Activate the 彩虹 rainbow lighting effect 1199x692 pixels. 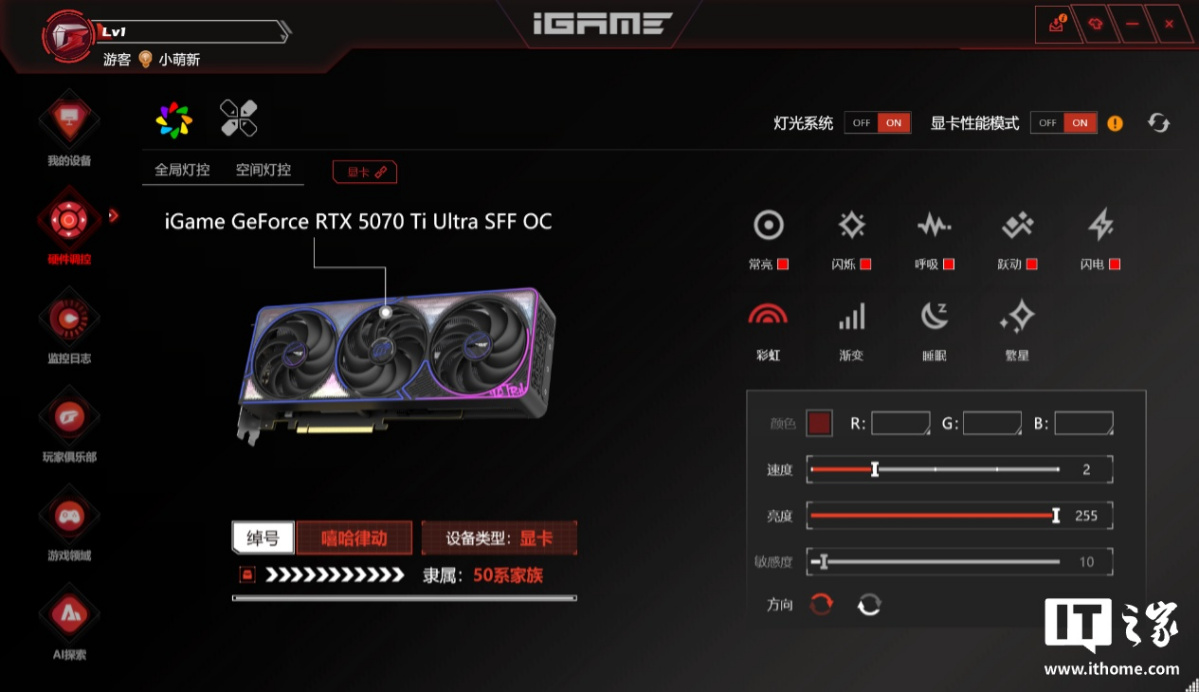[768, 315]
